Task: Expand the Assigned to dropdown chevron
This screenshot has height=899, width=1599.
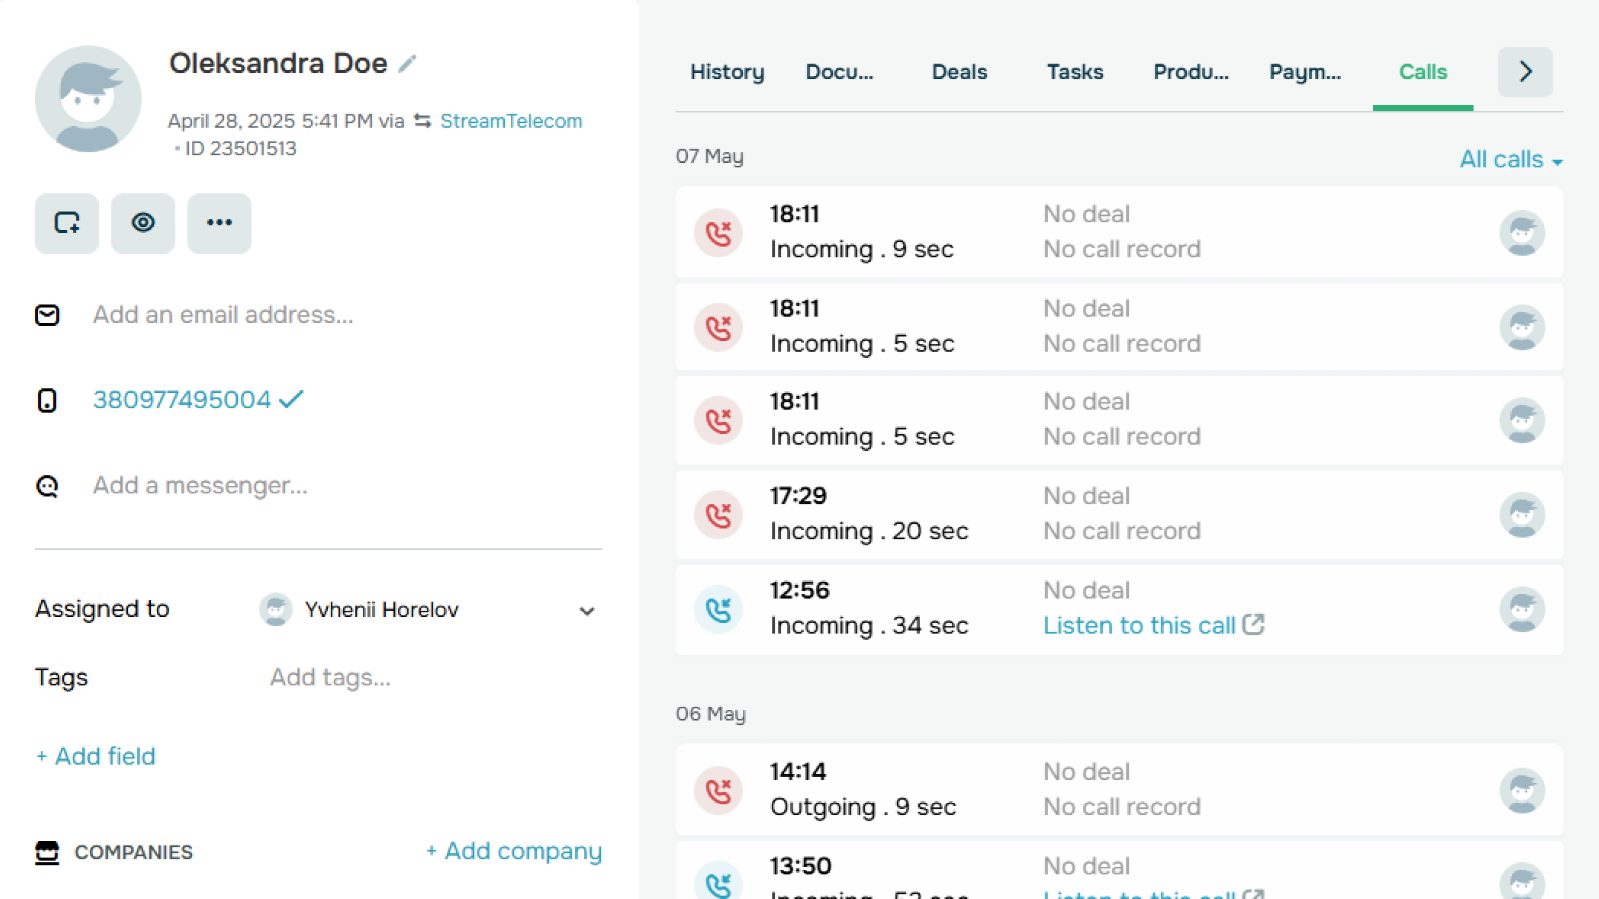Action: coord(587,611)
